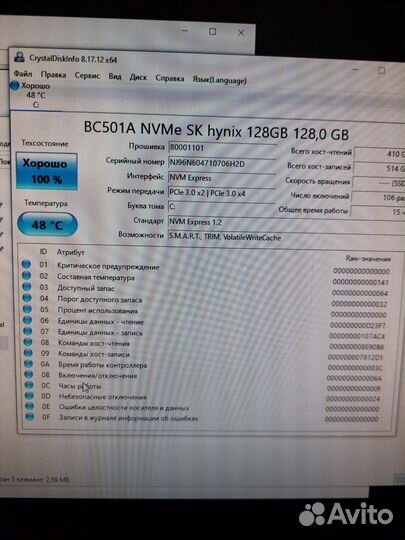The width and height of the screenshot is (405, 540).
Task: Select Процент использования attribute text
Action: tap(97, 310)
